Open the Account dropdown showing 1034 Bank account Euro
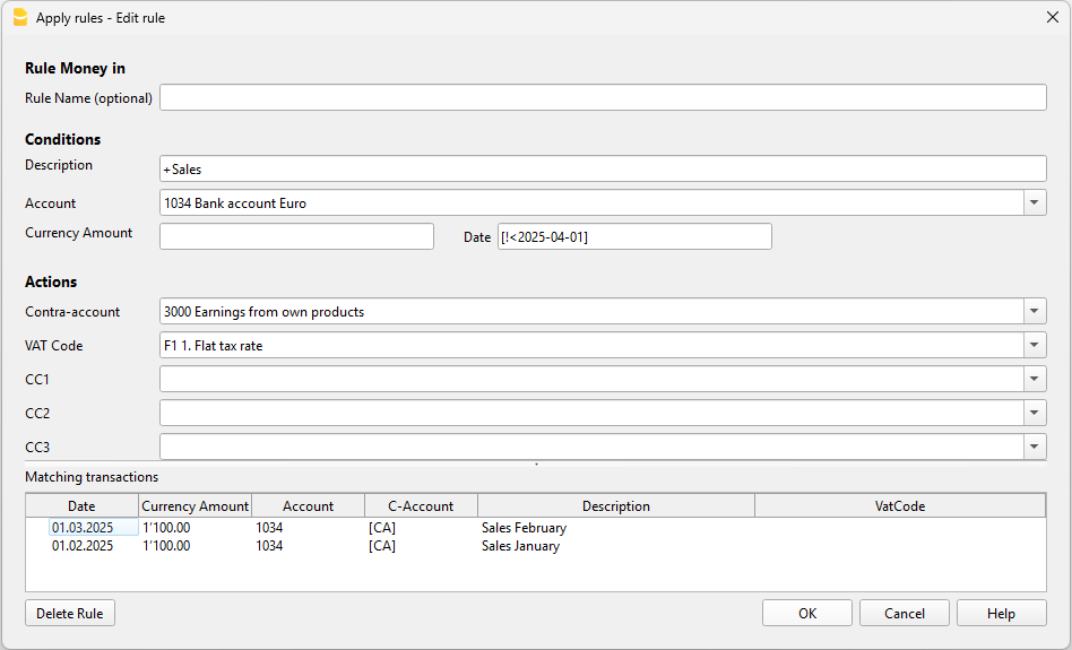The image size is (1072, 650). [1034, 202]
